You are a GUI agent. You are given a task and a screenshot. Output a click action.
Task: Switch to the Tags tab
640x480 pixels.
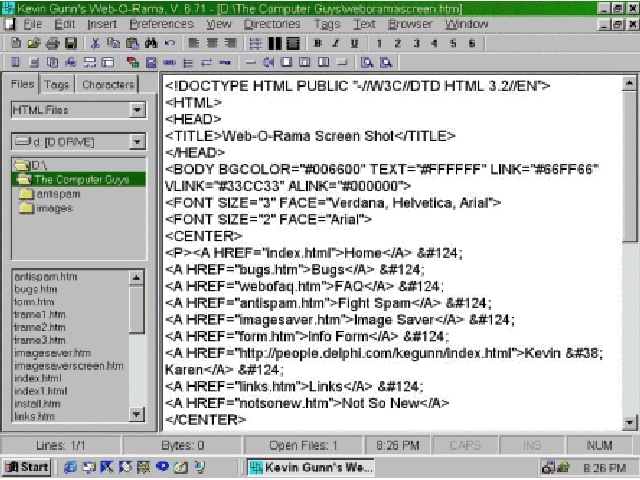coord(56,85)
